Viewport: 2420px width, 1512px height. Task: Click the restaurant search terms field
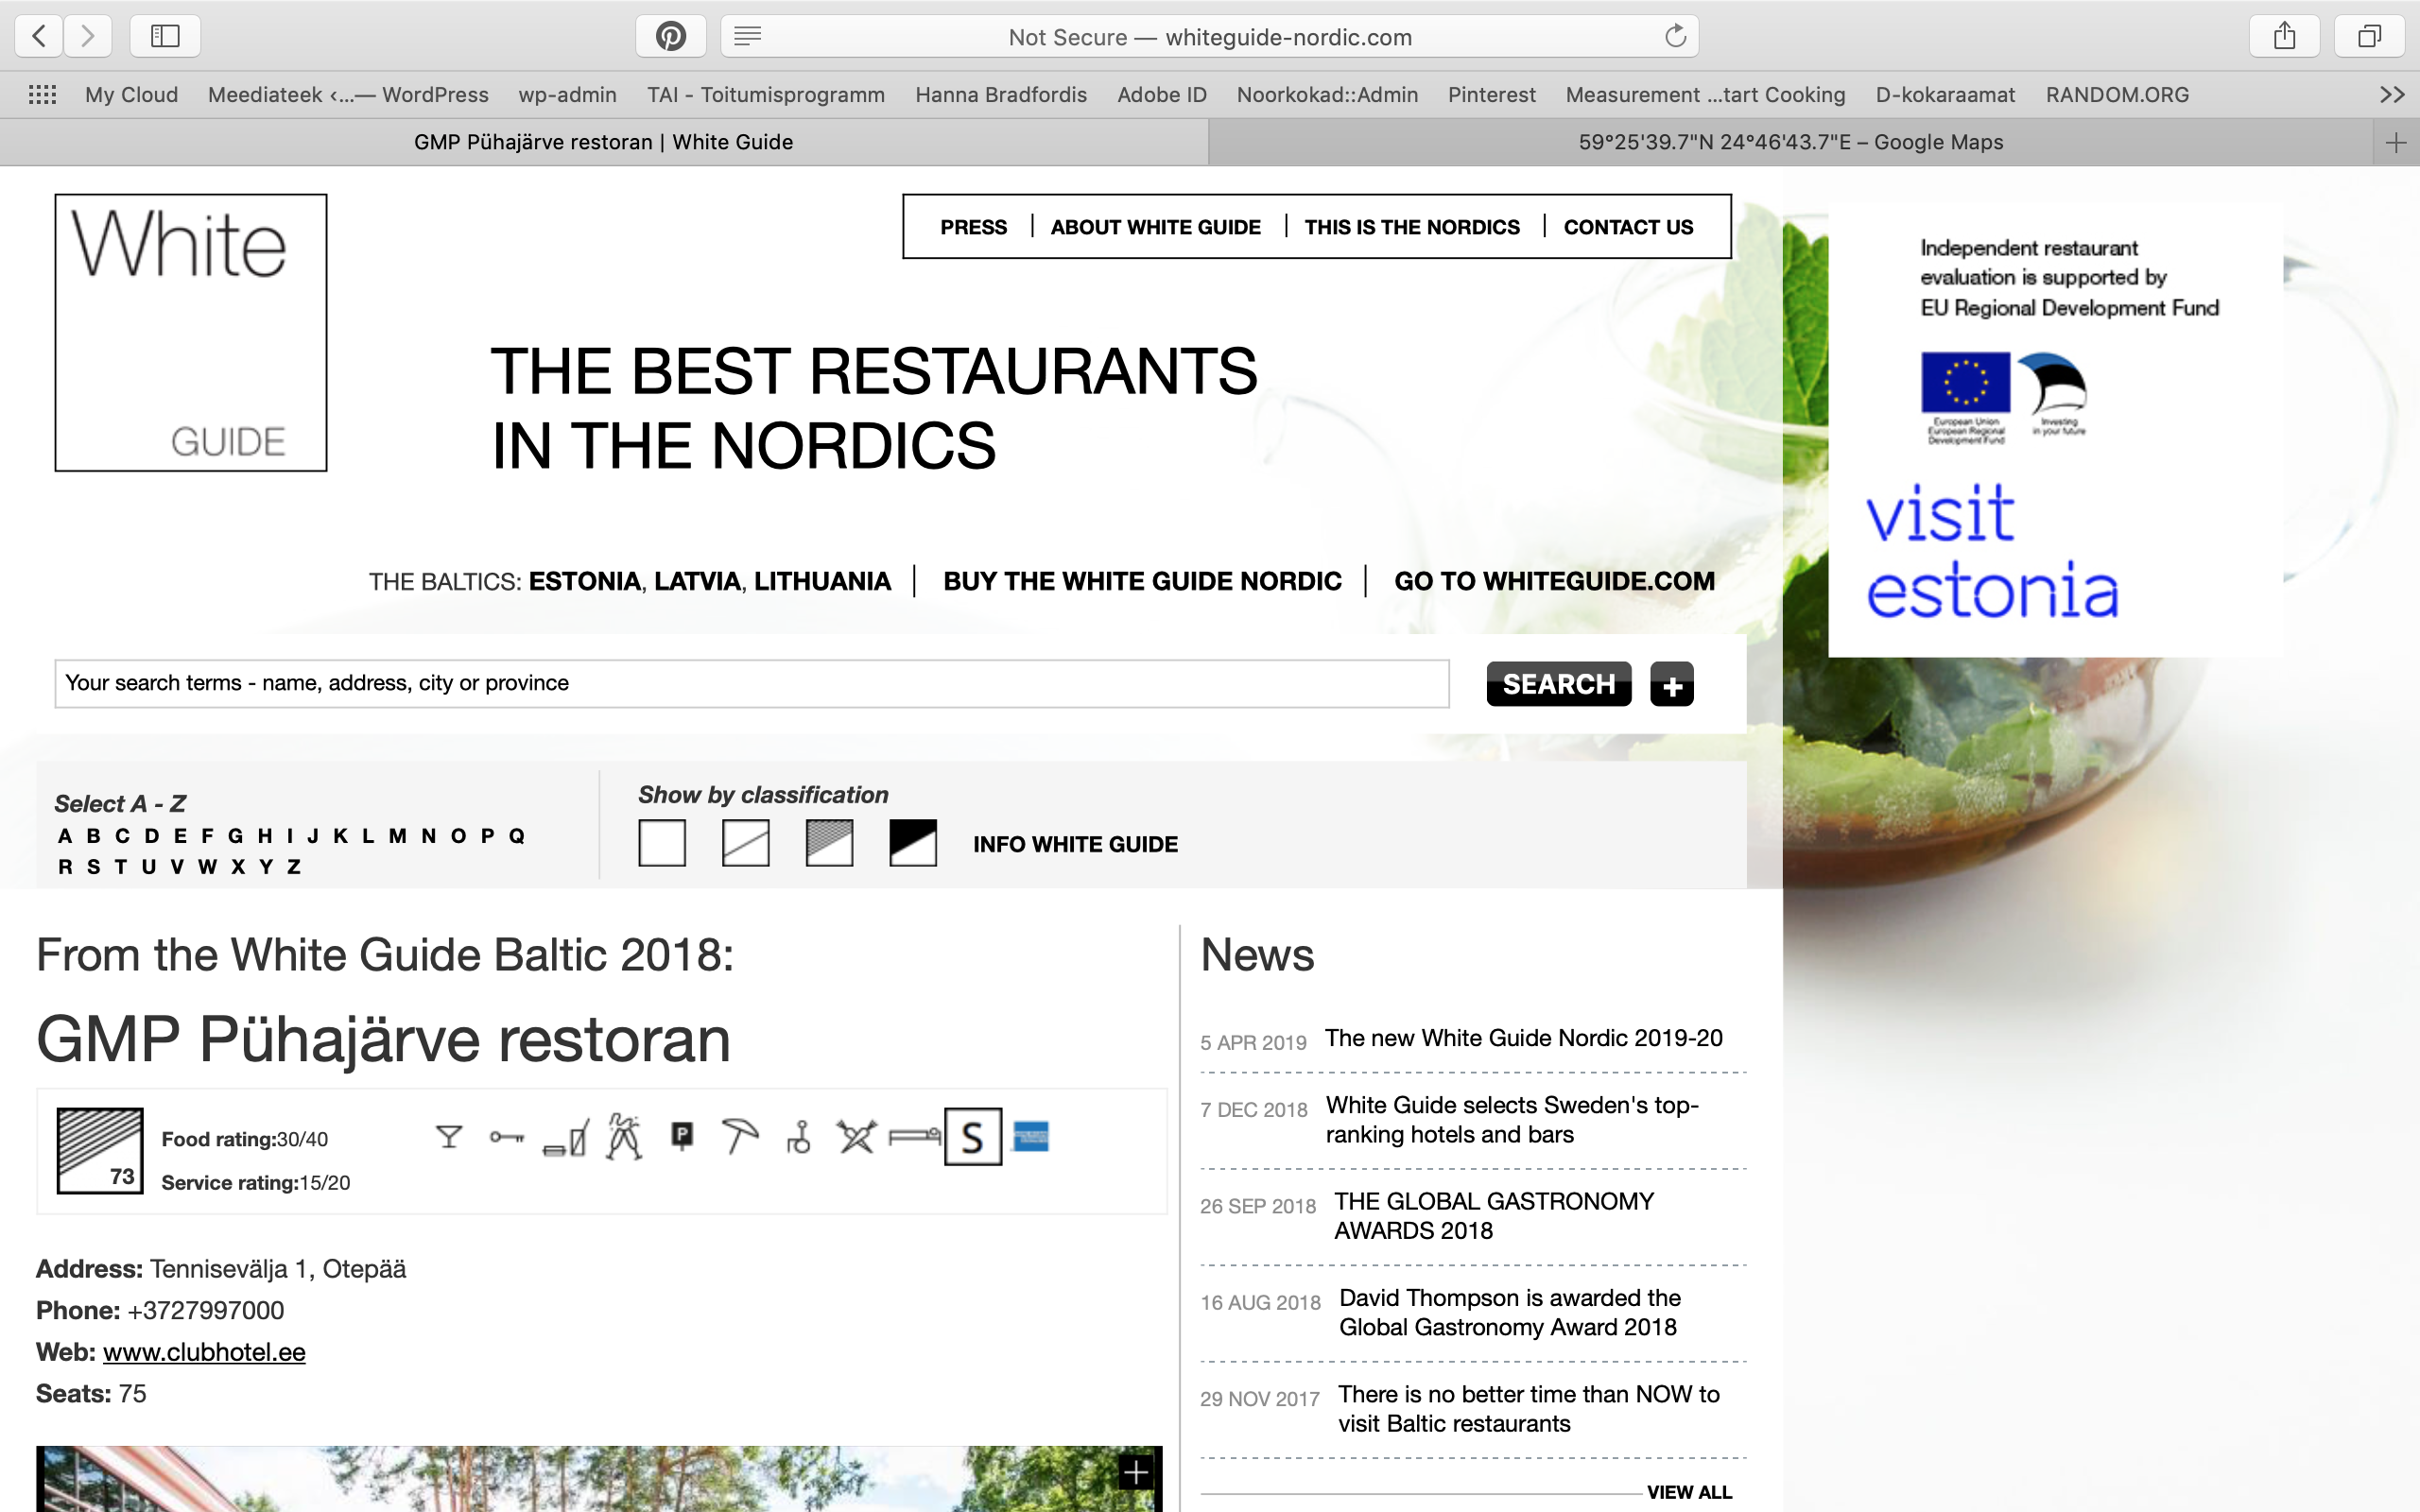pyautogui.click(x=751, y=683)
